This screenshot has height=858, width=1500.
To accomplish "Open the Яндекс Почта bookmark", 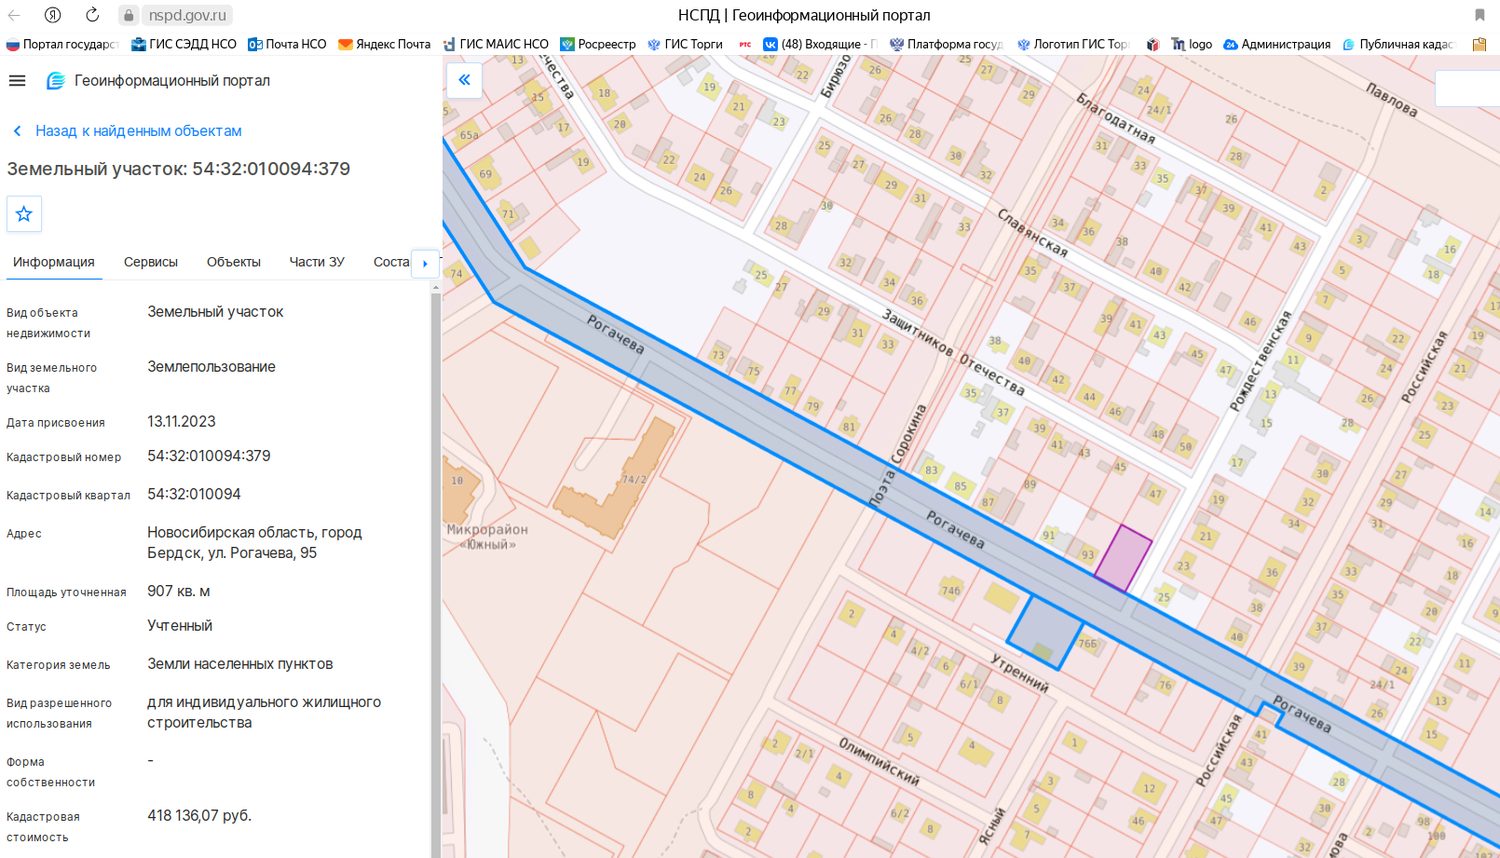I will (384, 44).
